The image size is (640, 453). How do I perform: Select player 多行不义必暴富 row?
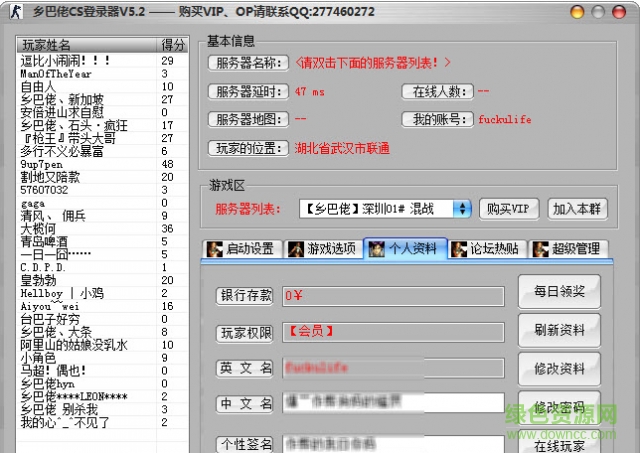point(102,151)
